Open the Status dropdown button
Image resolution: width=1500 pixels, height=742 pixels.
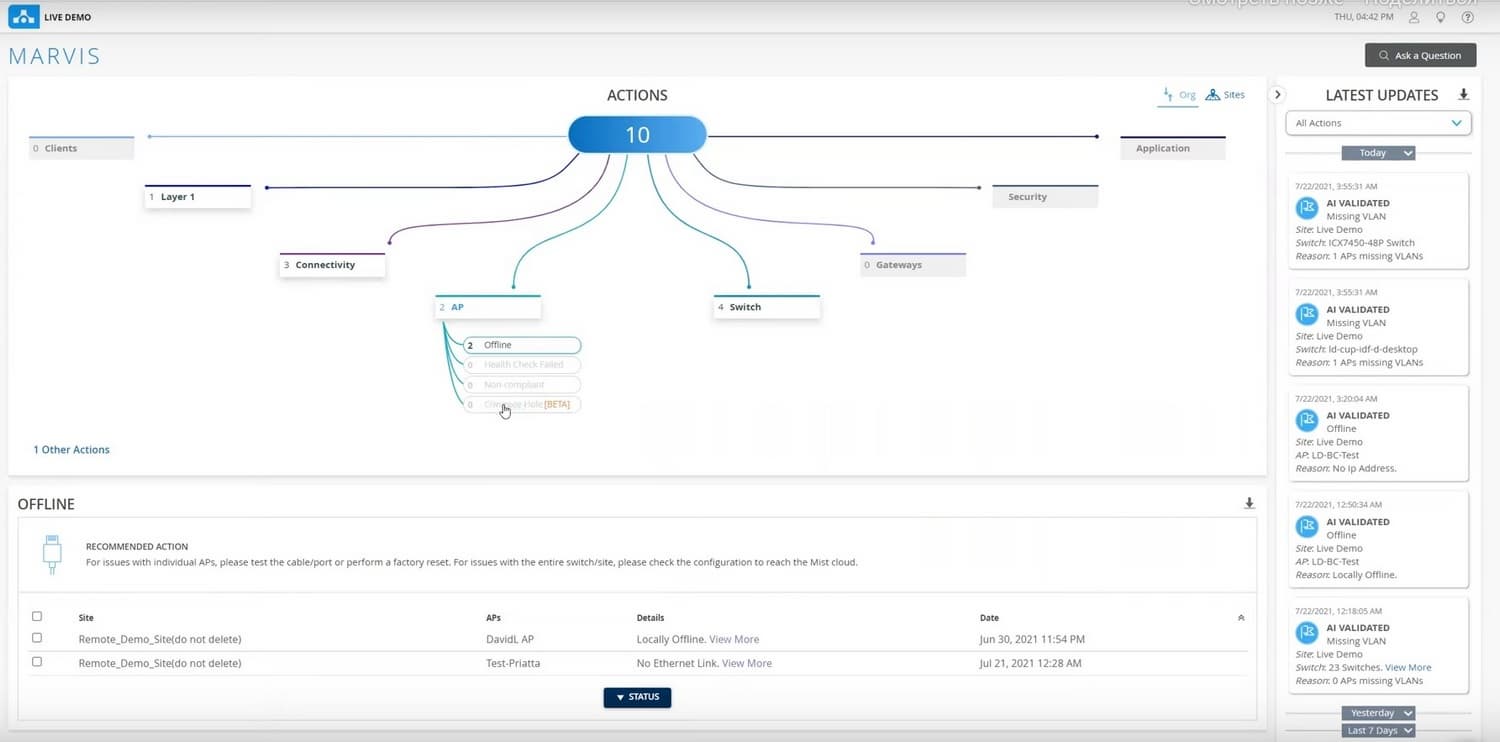point(637,697)
